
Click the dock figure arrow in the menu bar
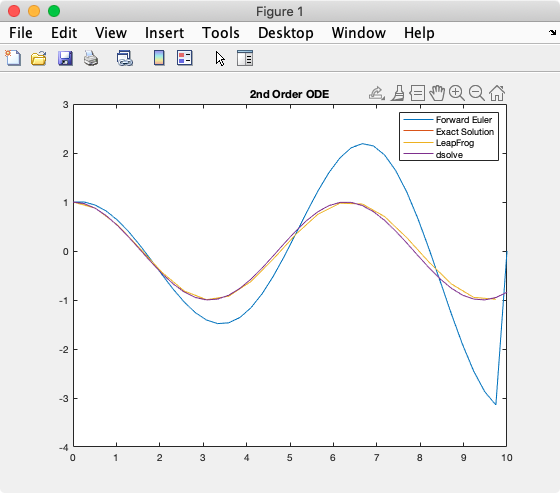552,33
